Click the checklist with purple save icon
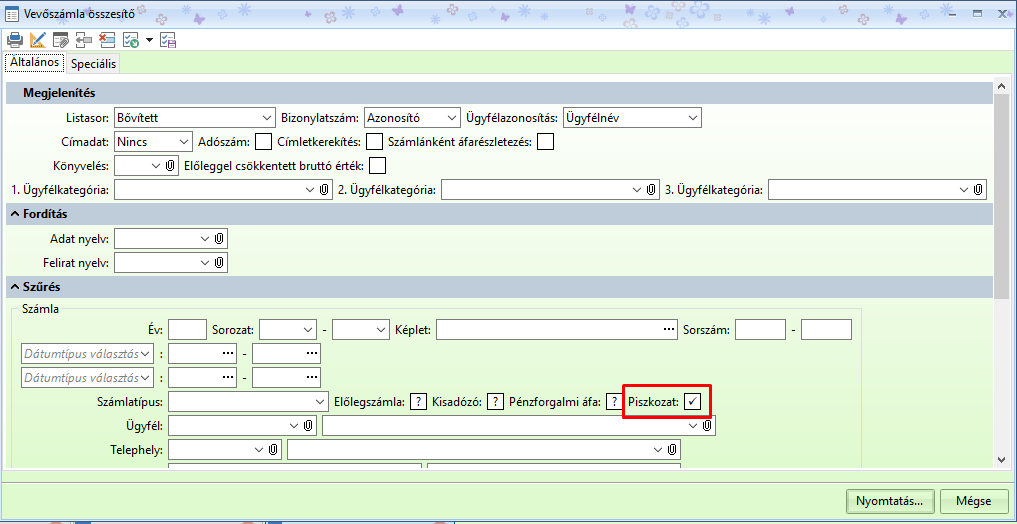This screenshot has height=524, width=1017. [168, 40]
